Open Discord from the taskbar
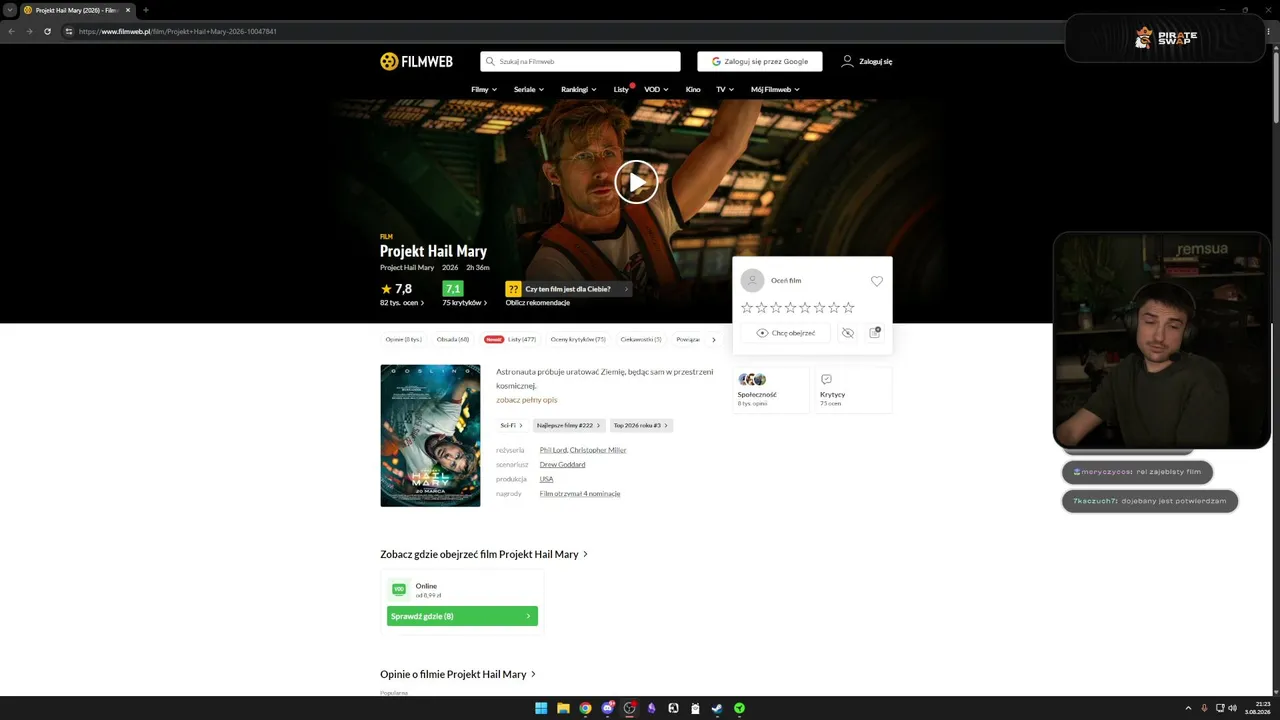 coord(608,709)
